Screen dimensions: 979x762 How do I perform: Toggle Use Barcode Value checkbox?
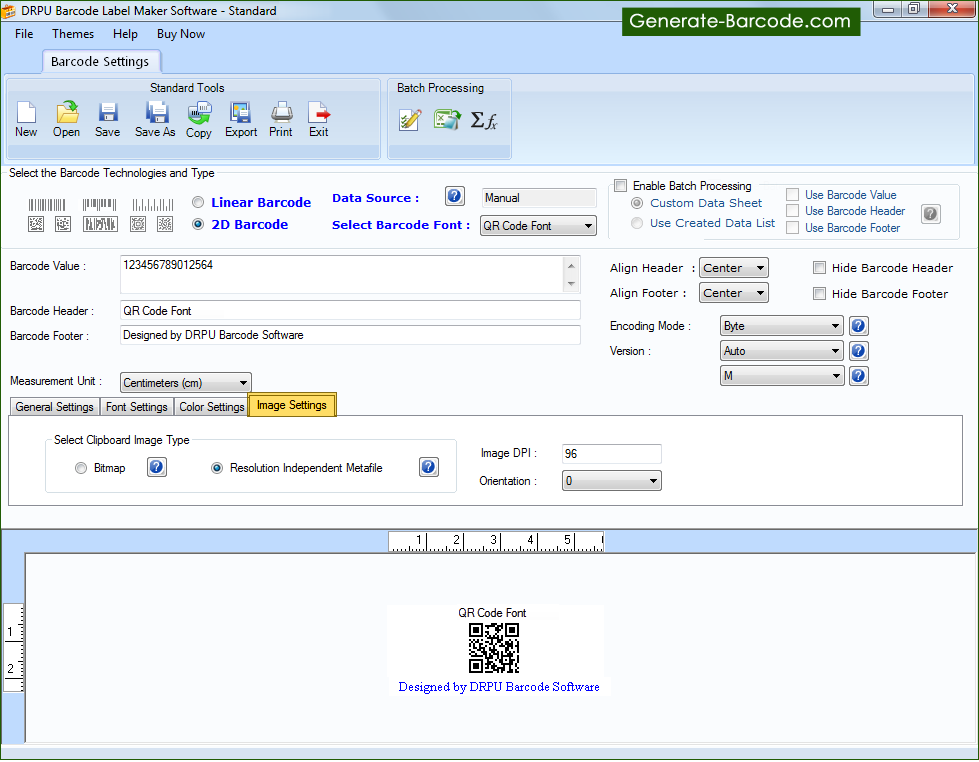click(x=792, y=195)
